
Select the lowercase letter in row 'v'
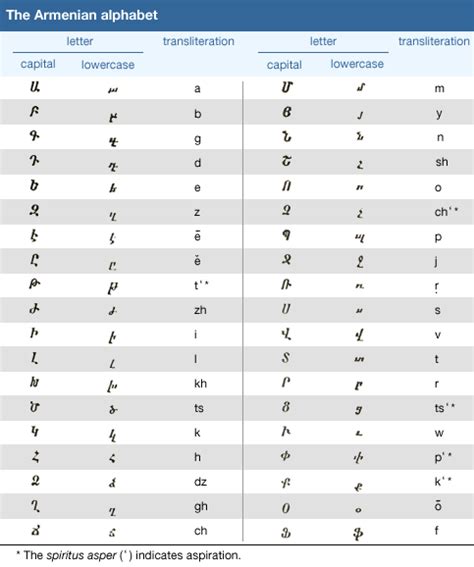pos(359,335)
